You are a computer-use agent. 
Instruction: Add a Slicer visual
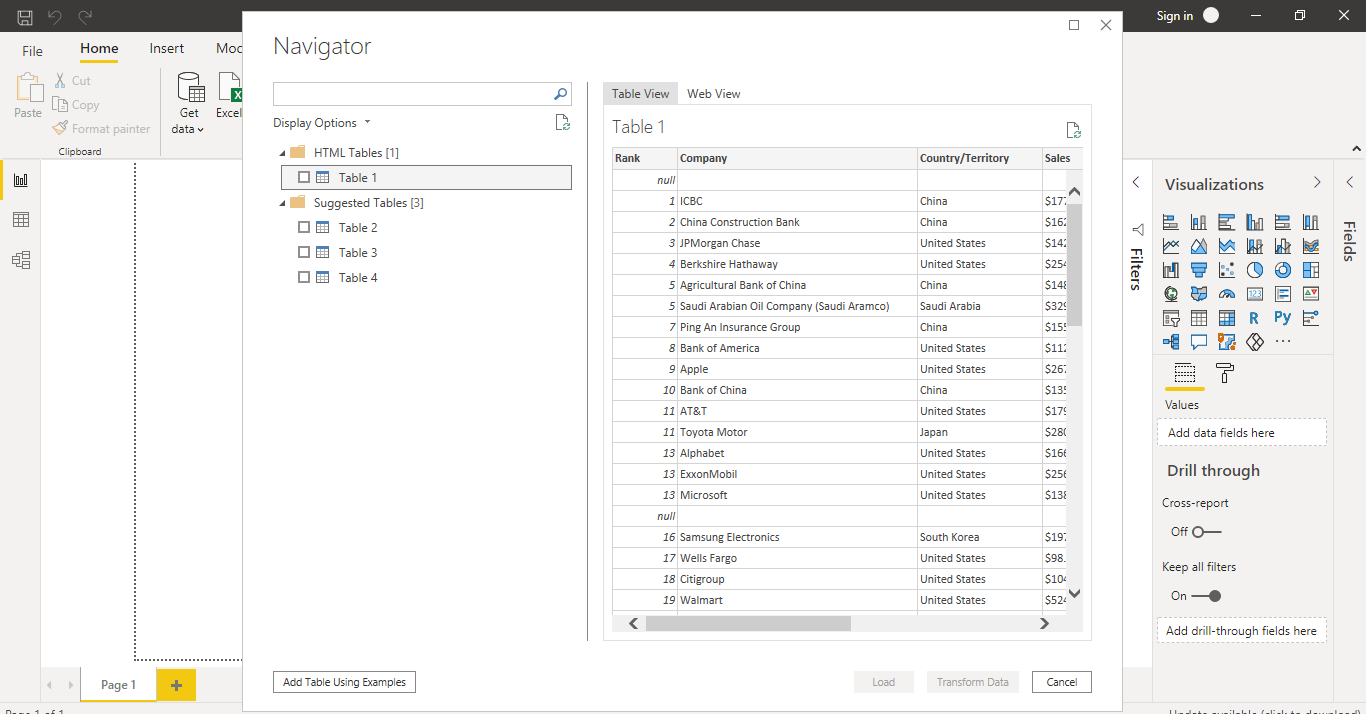coord(1171,318)
